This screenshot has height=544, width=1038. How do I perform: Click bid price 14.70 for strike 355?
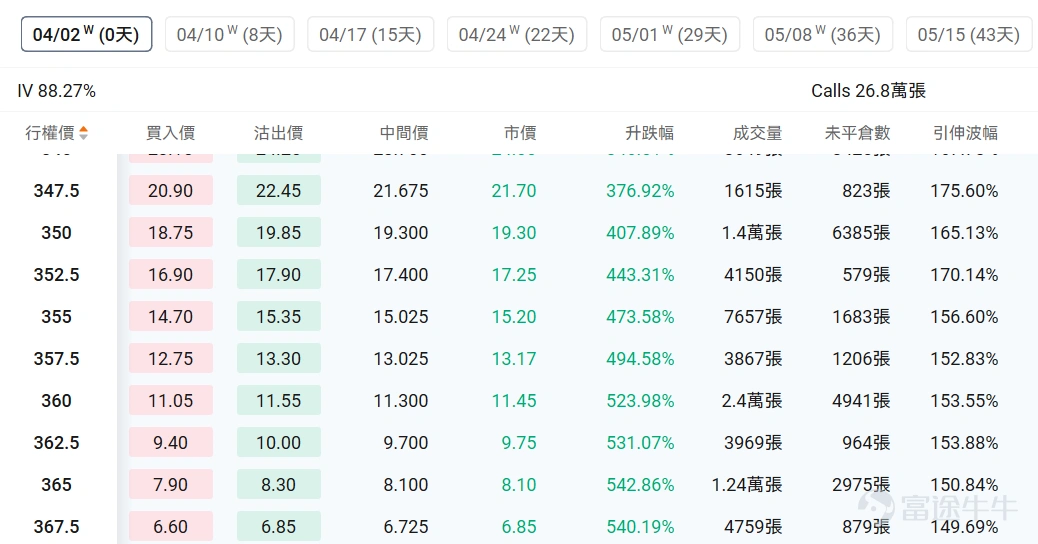tap(171, 316)
